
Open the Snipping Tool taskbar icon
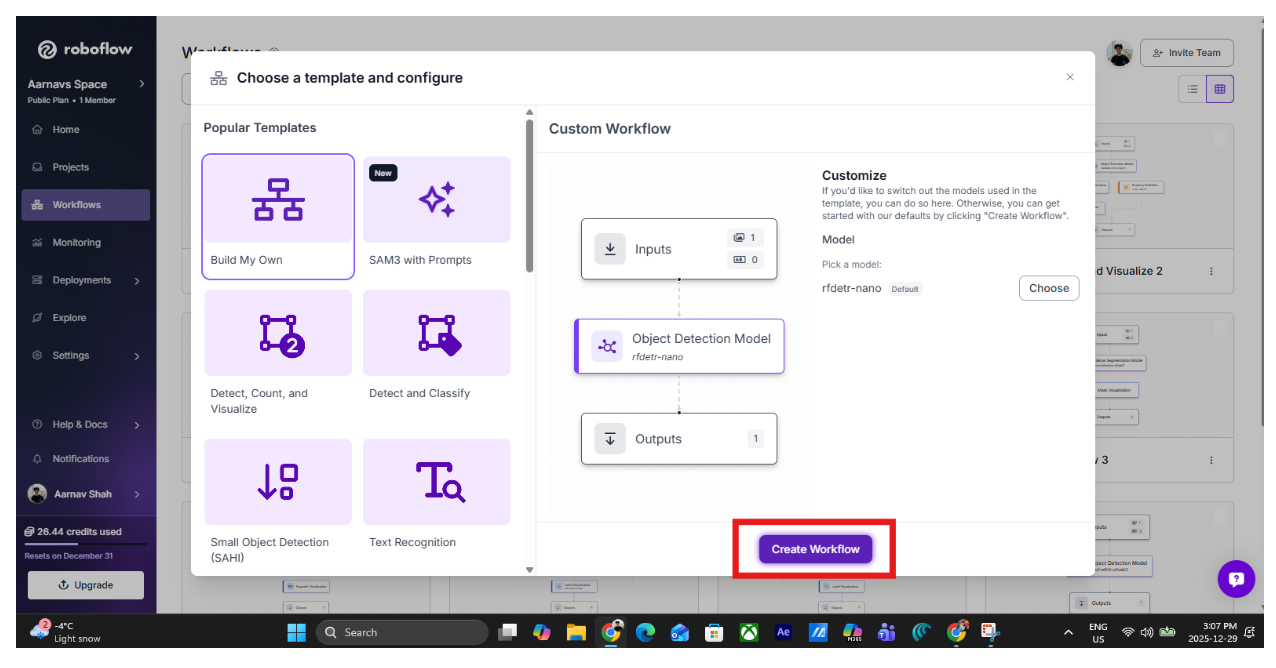tap(991, 632)
